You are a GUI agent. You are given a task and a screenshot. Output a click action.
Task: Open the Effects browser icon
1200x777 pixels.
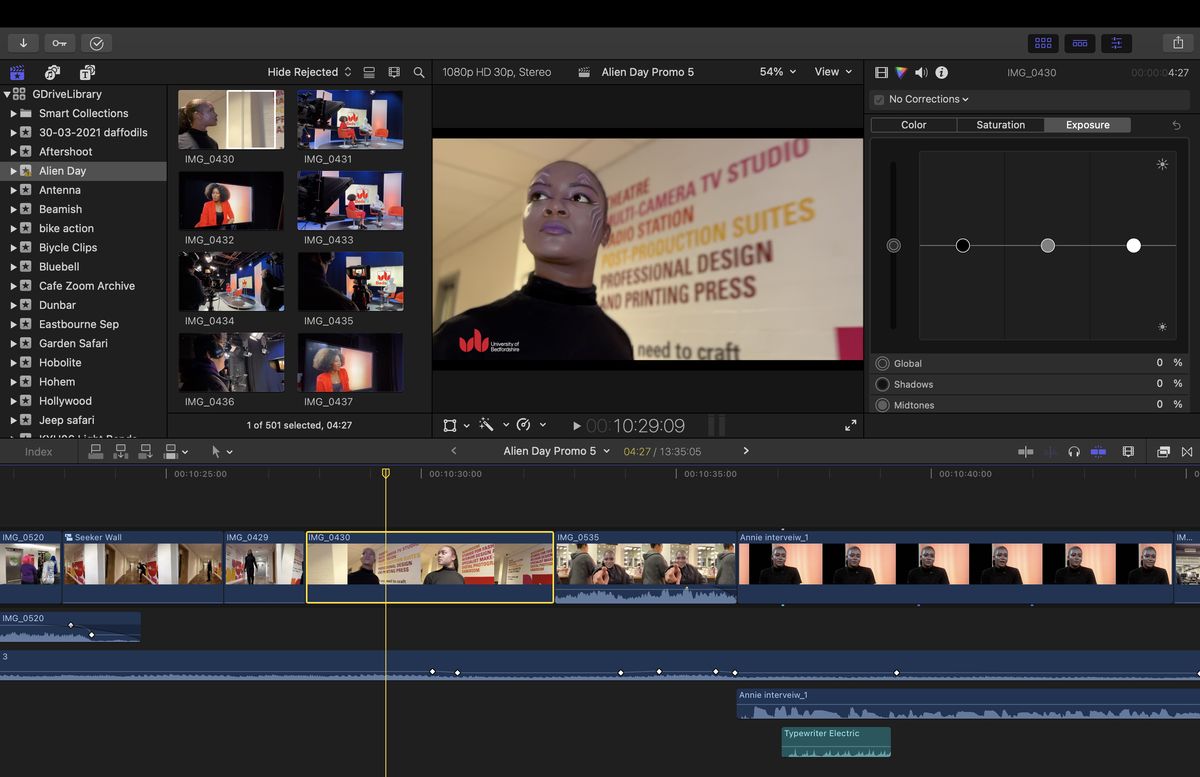(1163, 451)
